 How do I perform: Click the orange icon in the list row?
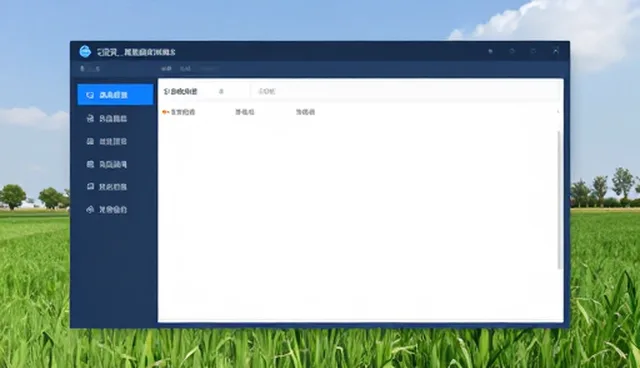click(x=165, y=112)
